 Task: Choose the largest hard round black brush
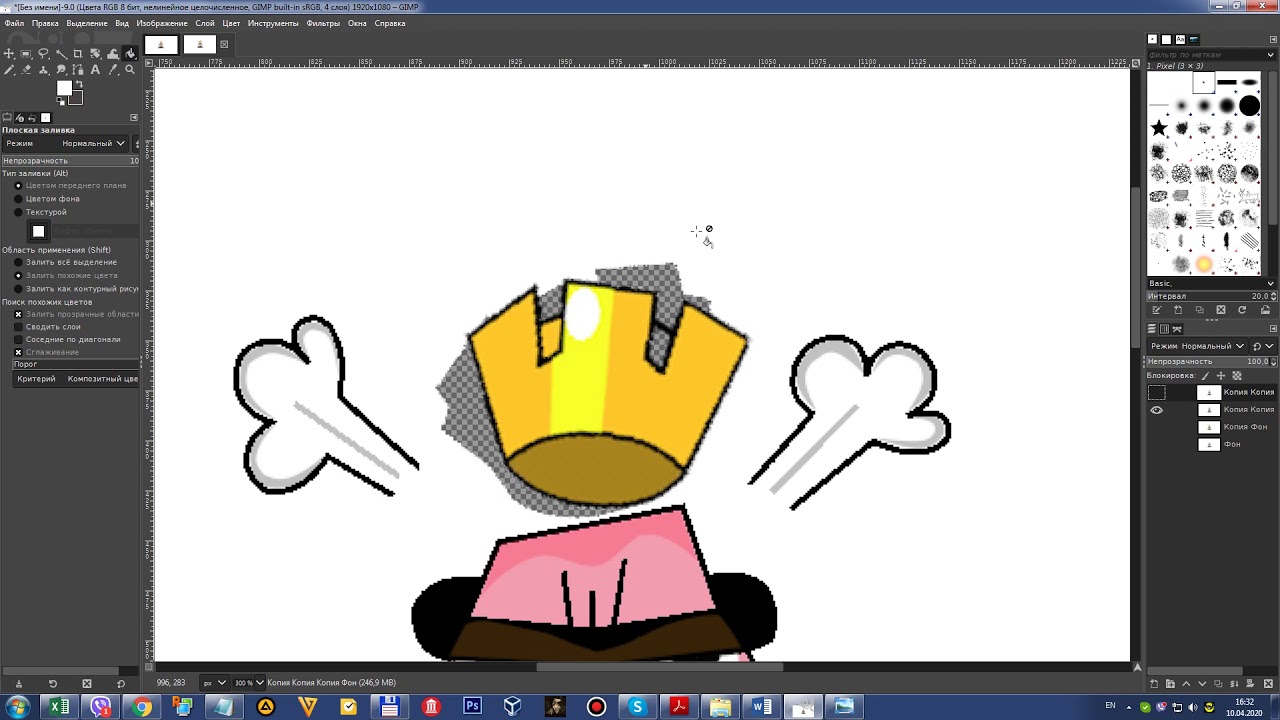[x=1250, y=105]
